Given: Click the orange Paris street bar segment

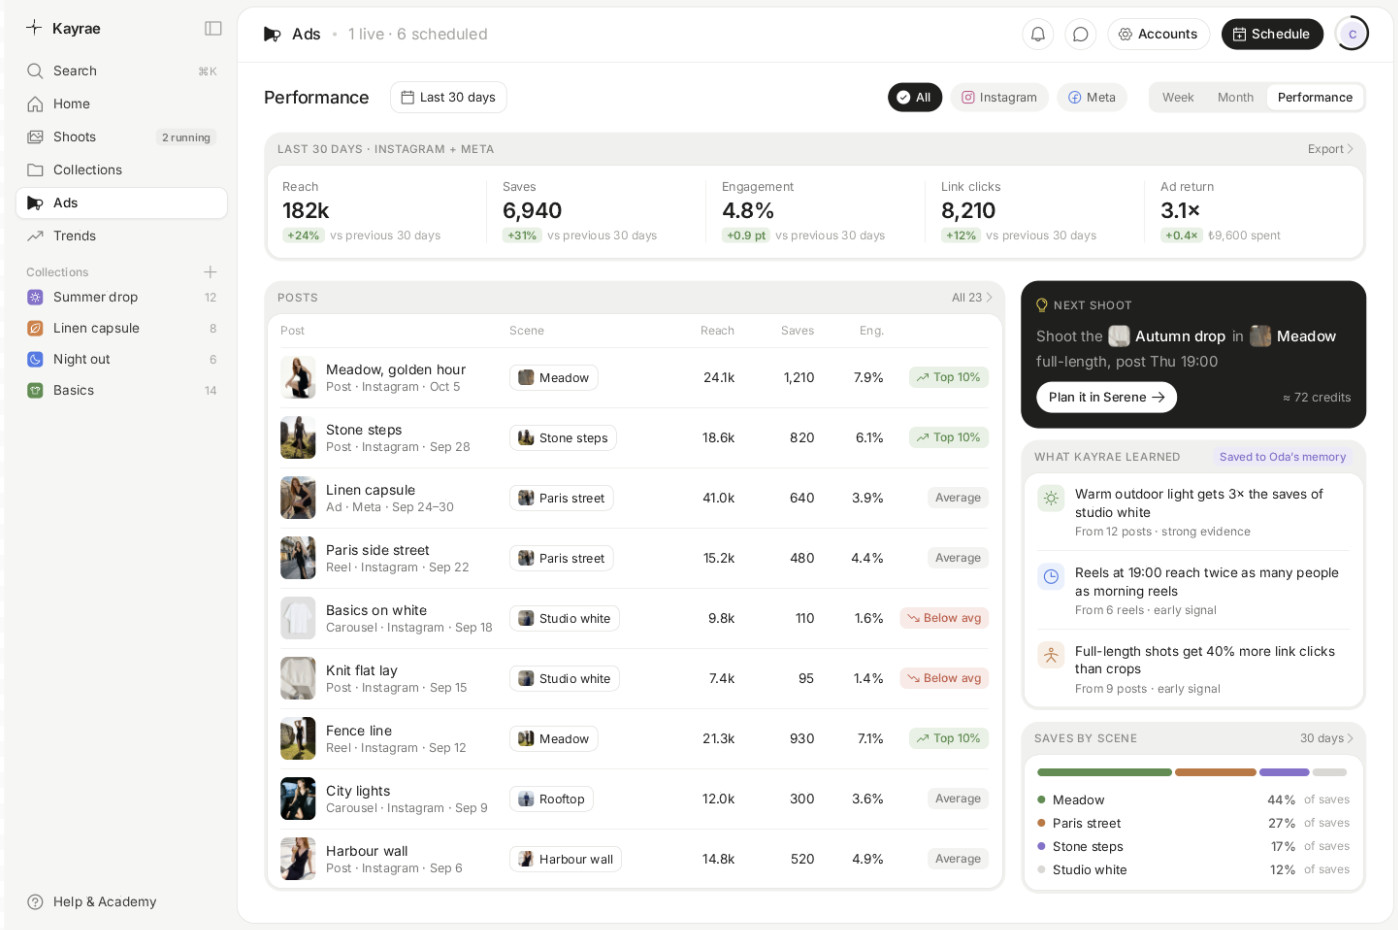Looking at the screenshot, I should [x=1215, y=772].
